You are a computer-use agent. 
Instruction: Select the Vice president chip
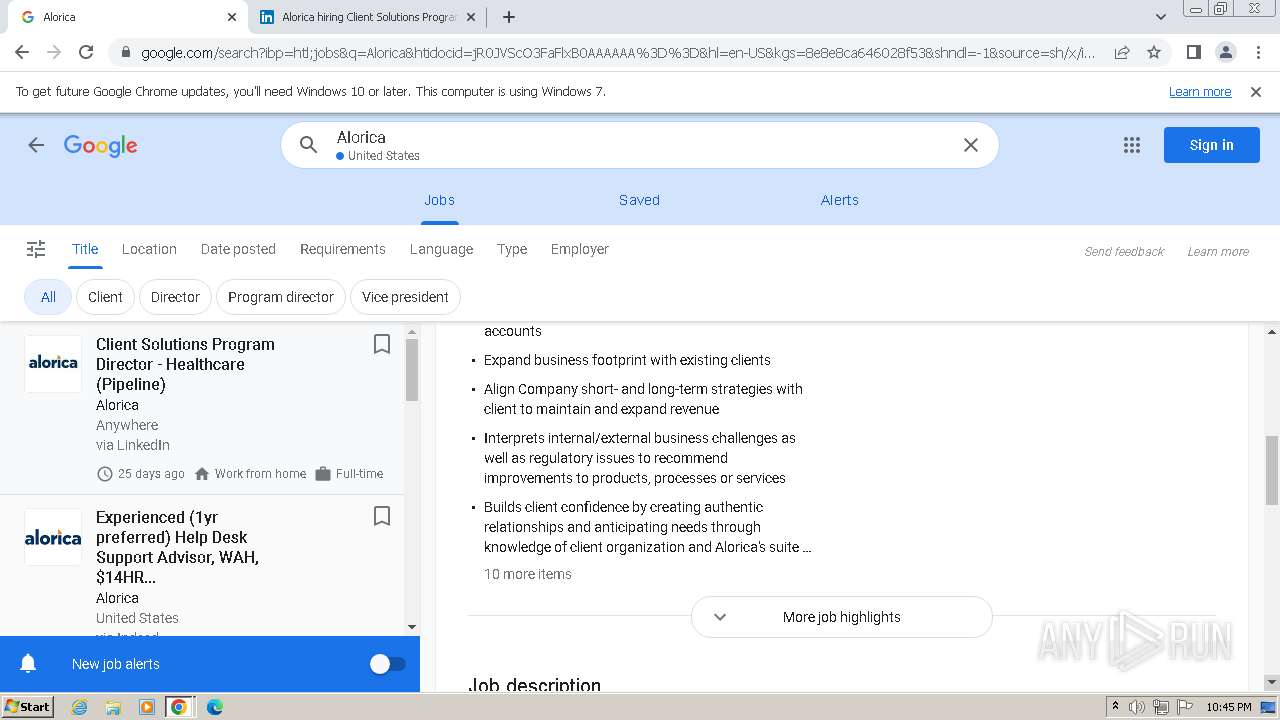[x=405, y=297]
